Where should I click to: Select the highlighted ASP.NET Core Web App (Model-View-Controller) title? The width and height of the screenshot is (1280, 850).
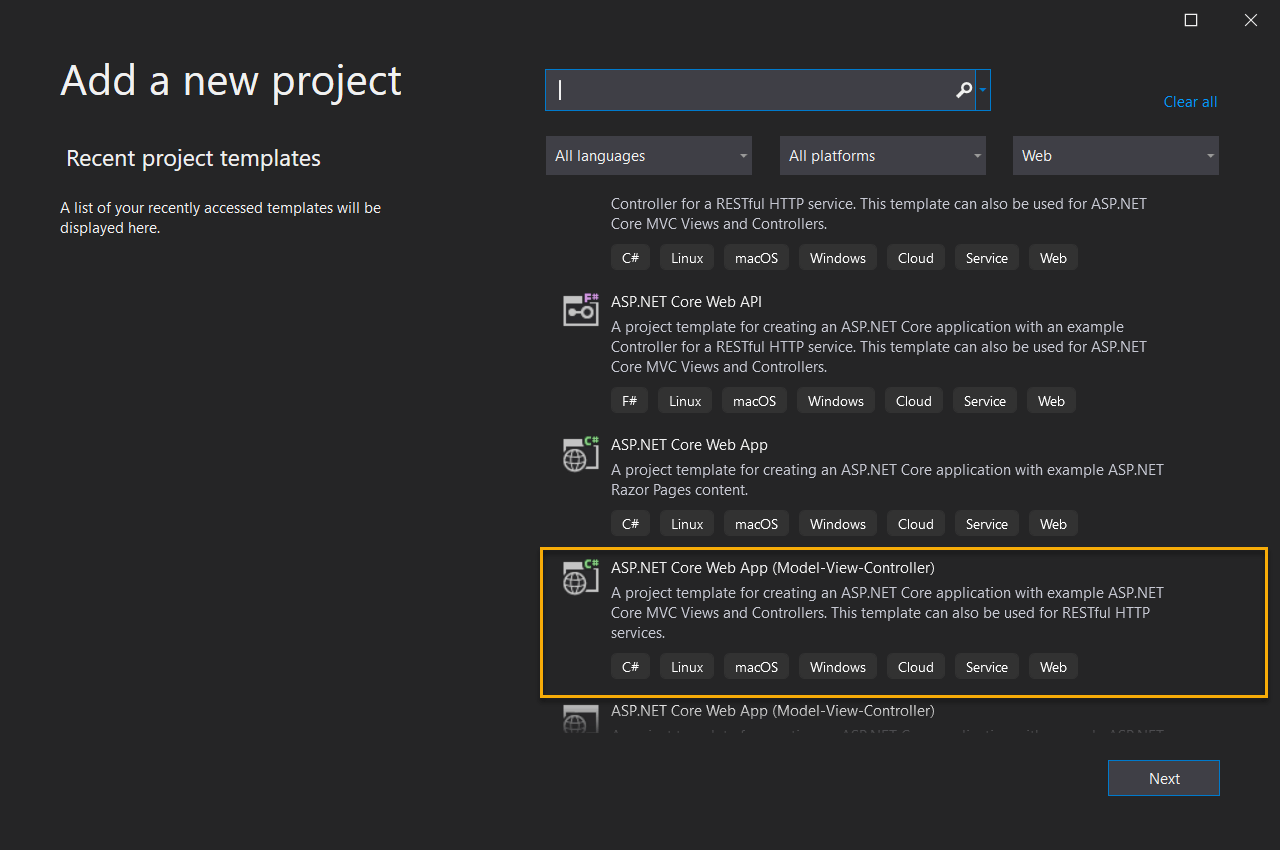773,568
